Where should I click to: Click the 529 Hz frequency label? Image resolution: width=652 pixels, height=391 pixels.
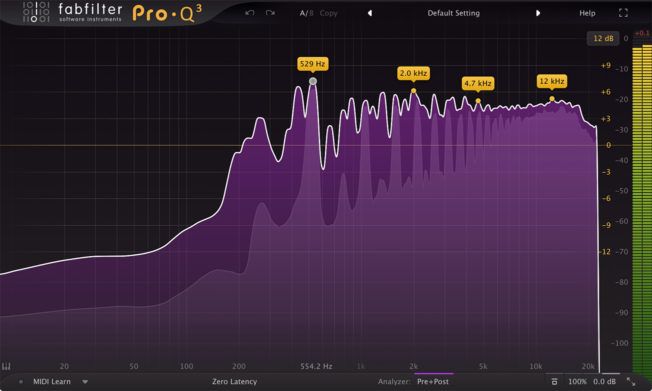pyautogui.click(x=313, y=64)
